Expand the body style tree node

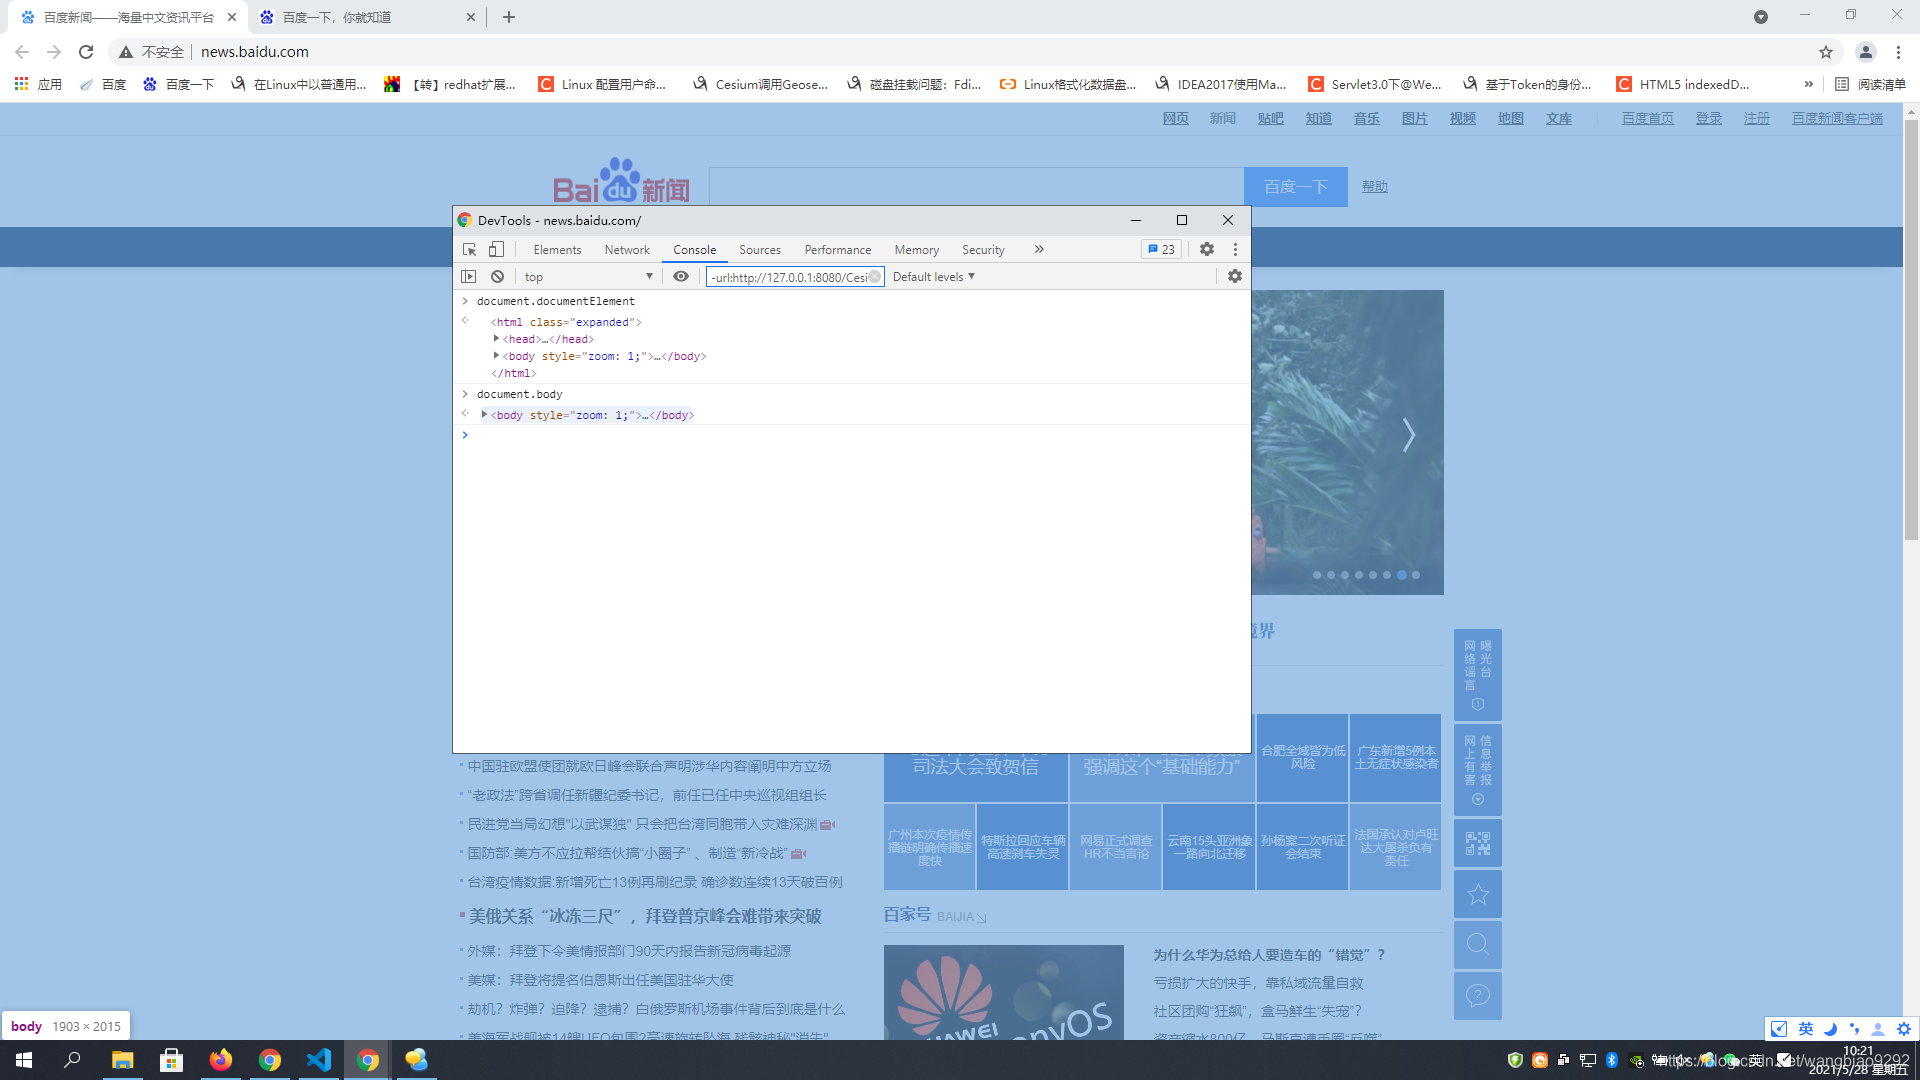(484, 414)
